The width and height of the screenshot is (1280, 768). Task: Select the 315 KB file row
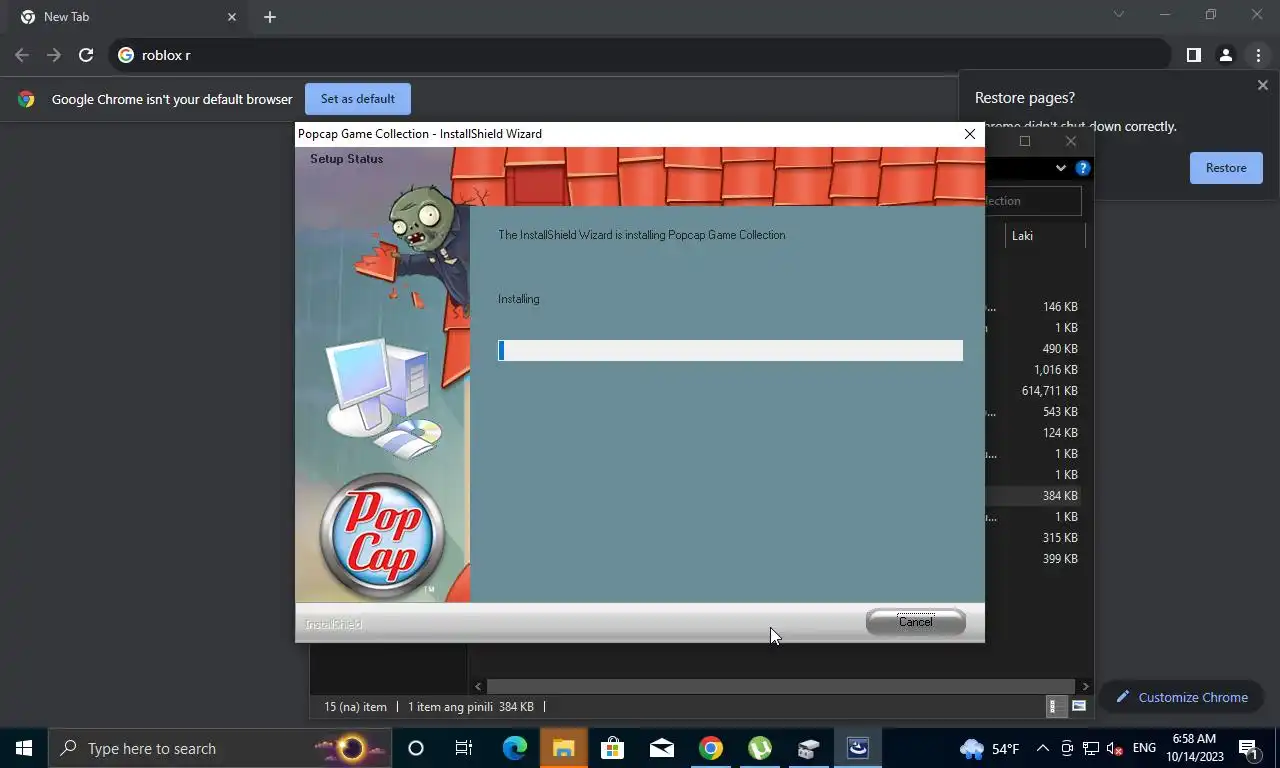[x=1034, y=538]
